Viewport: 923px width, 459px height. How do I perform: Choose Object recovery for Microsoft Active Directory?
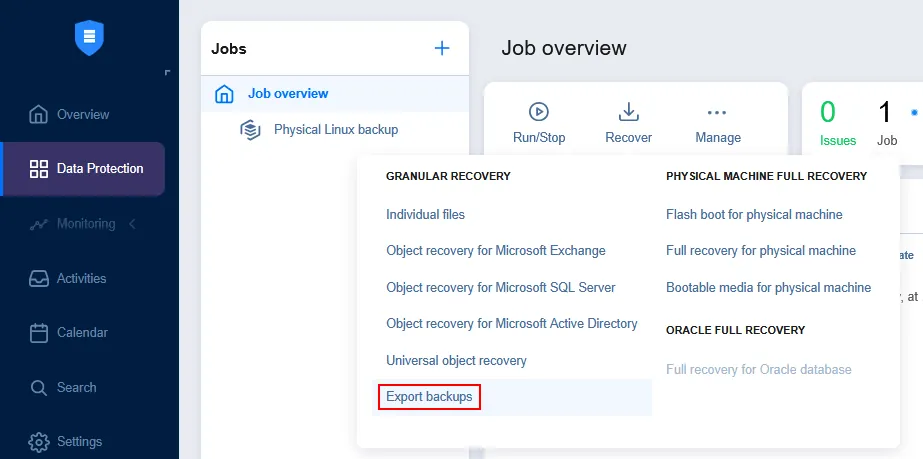pos(512,324)
